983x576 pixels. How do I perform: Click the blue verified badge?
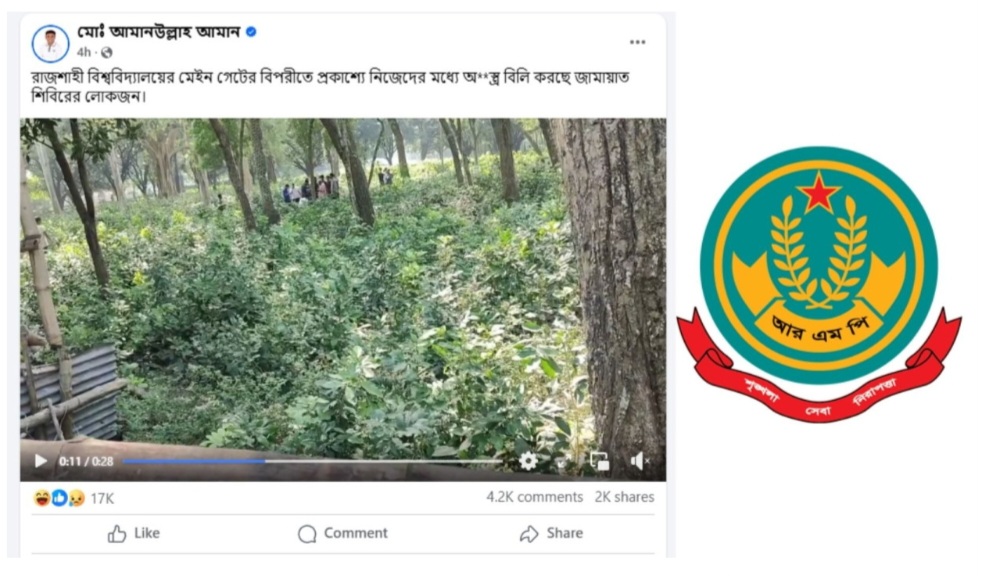[x=251, y=31]
